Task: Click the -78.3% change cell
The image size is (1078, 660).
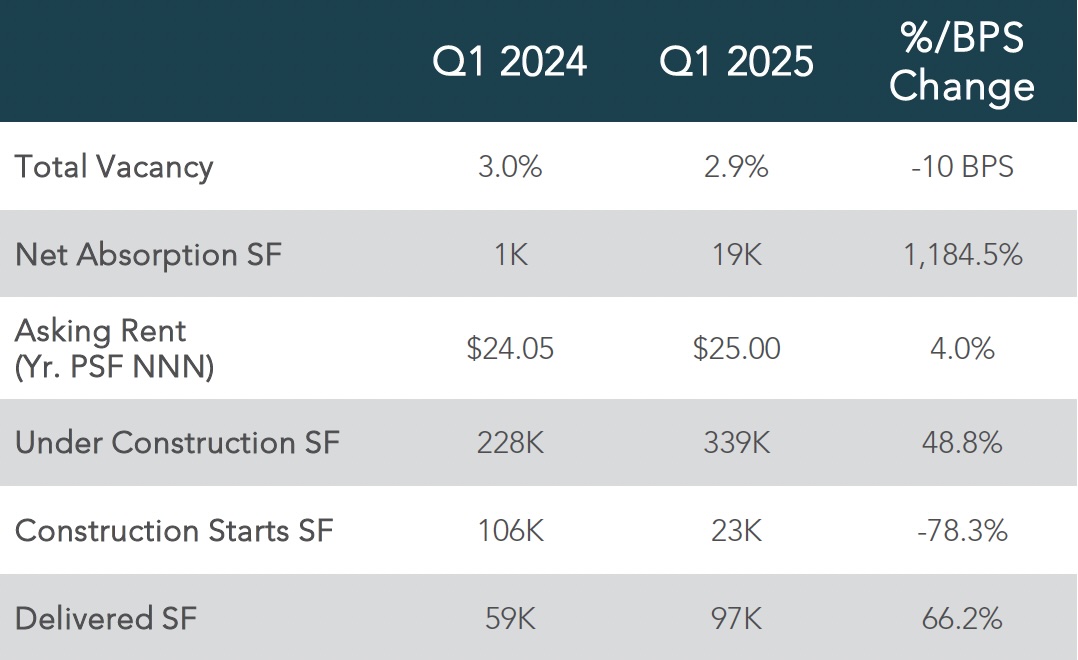Action: pos(962,531)
